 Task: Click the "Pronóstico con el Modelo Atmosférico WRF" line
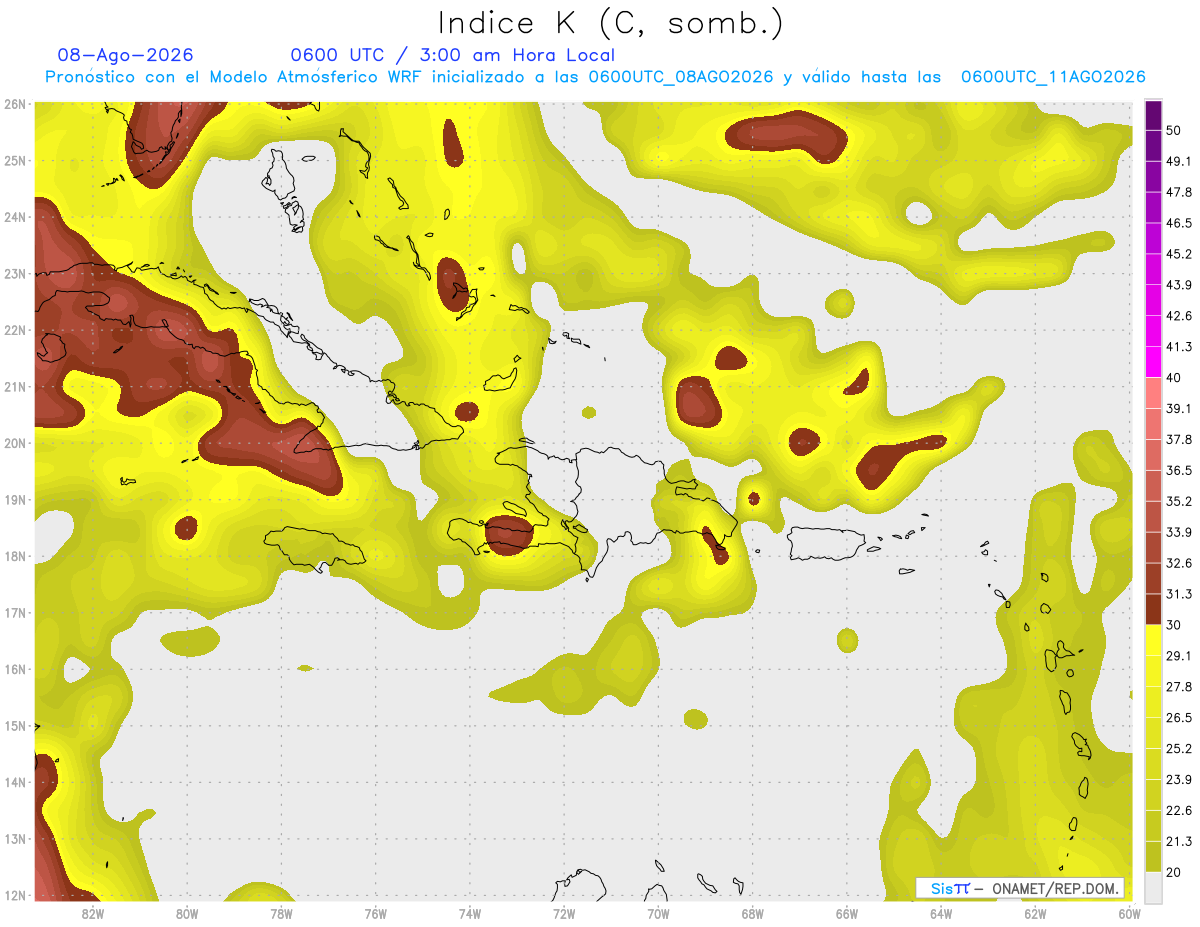pos(595,77)
